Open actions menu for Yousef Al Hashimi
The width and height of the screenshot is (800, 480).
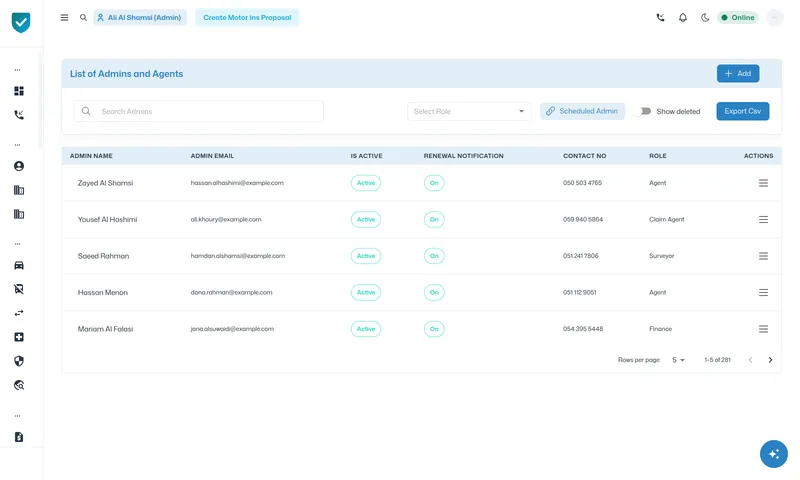pyautogui.click(x=763, y=219)
